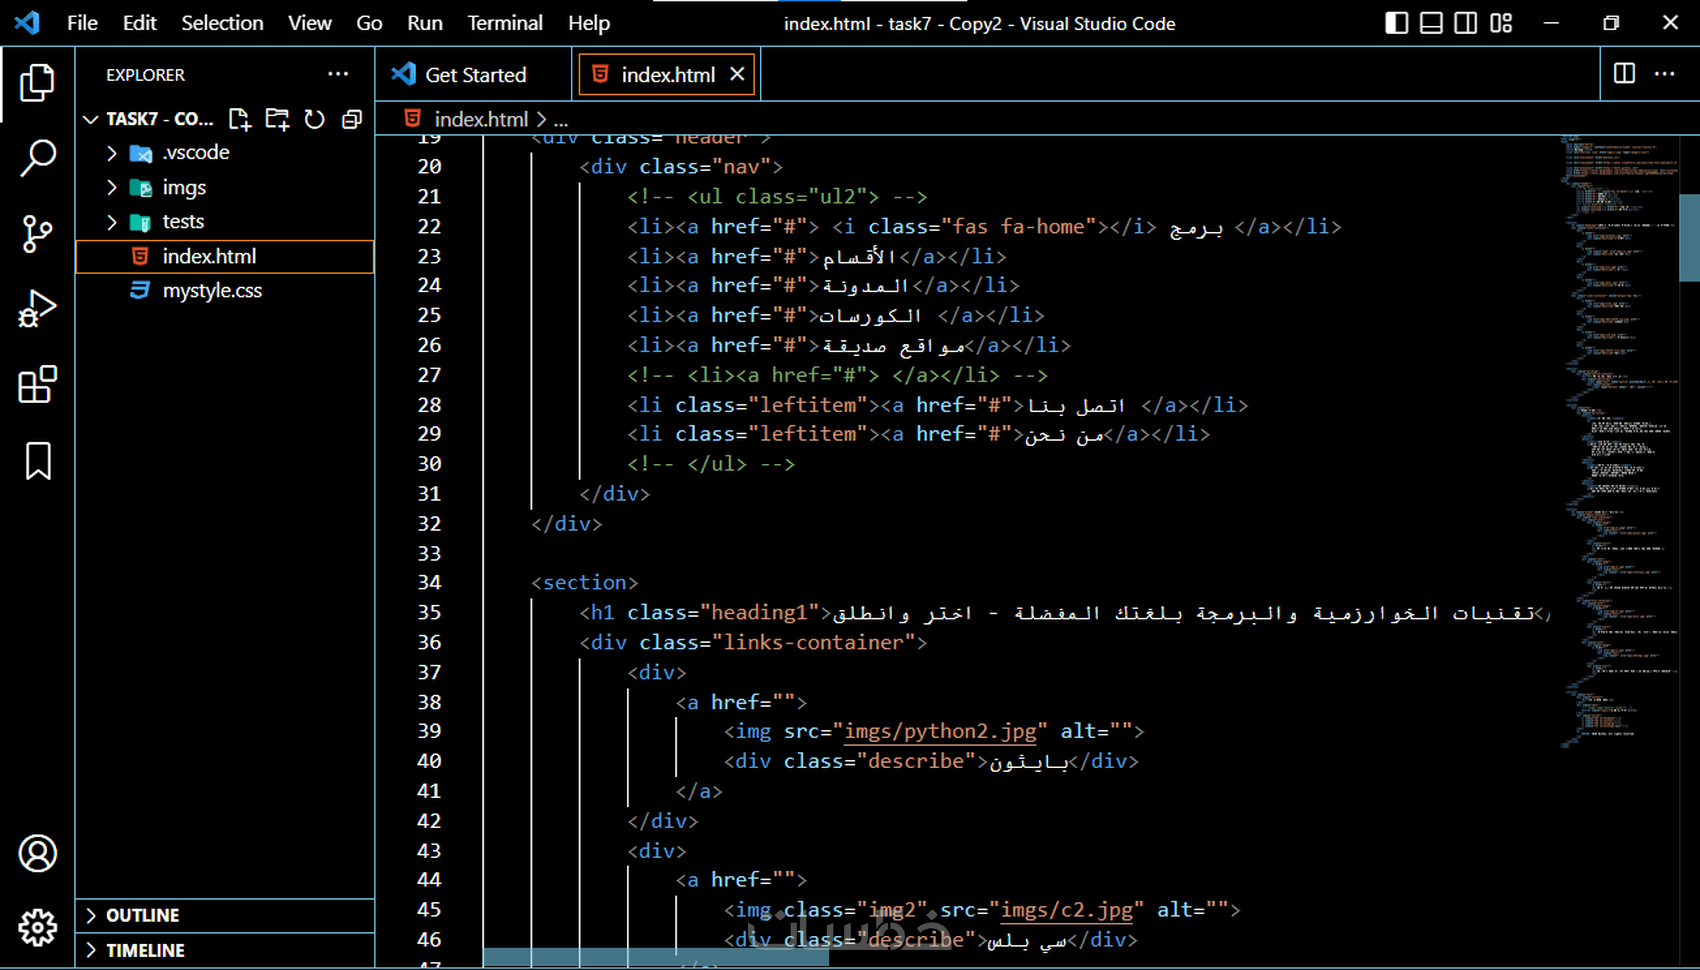Open the Explorer view in activity bar
Viewport: 1700px width, 970px height.
click(37, 82)
